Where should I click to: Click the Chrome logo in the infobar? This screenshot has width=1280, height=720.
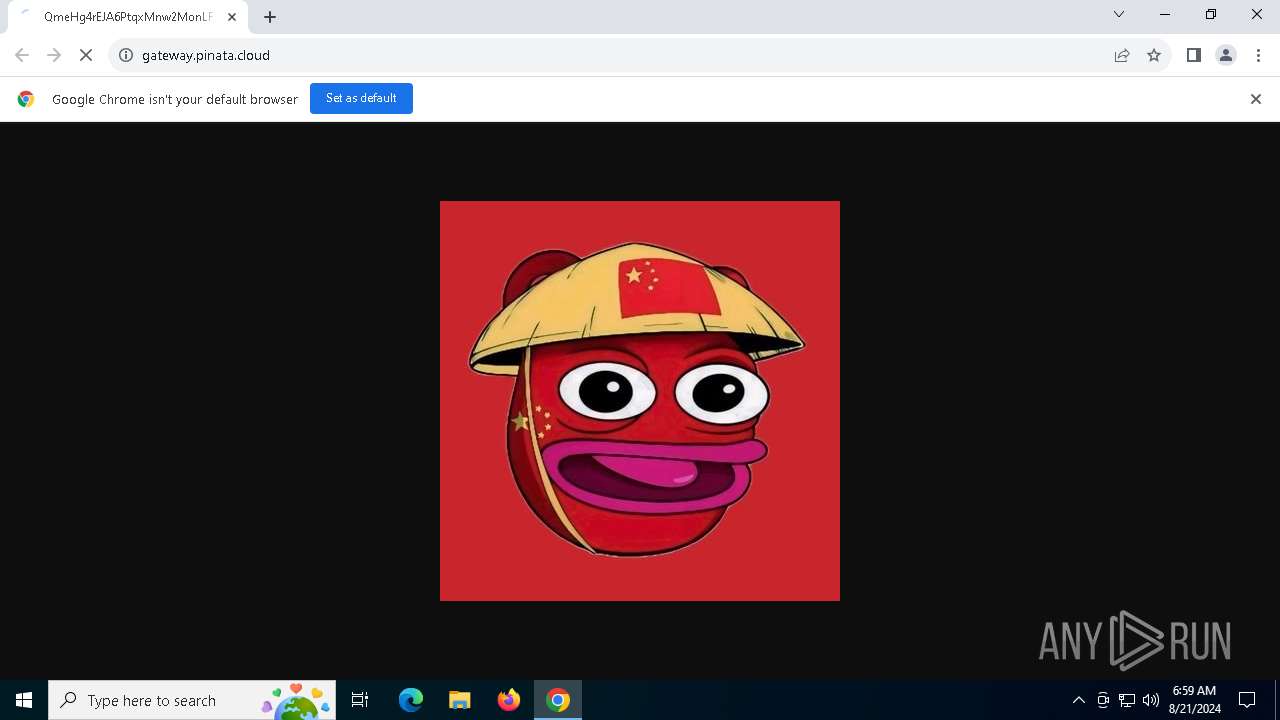tap(26, 99)
